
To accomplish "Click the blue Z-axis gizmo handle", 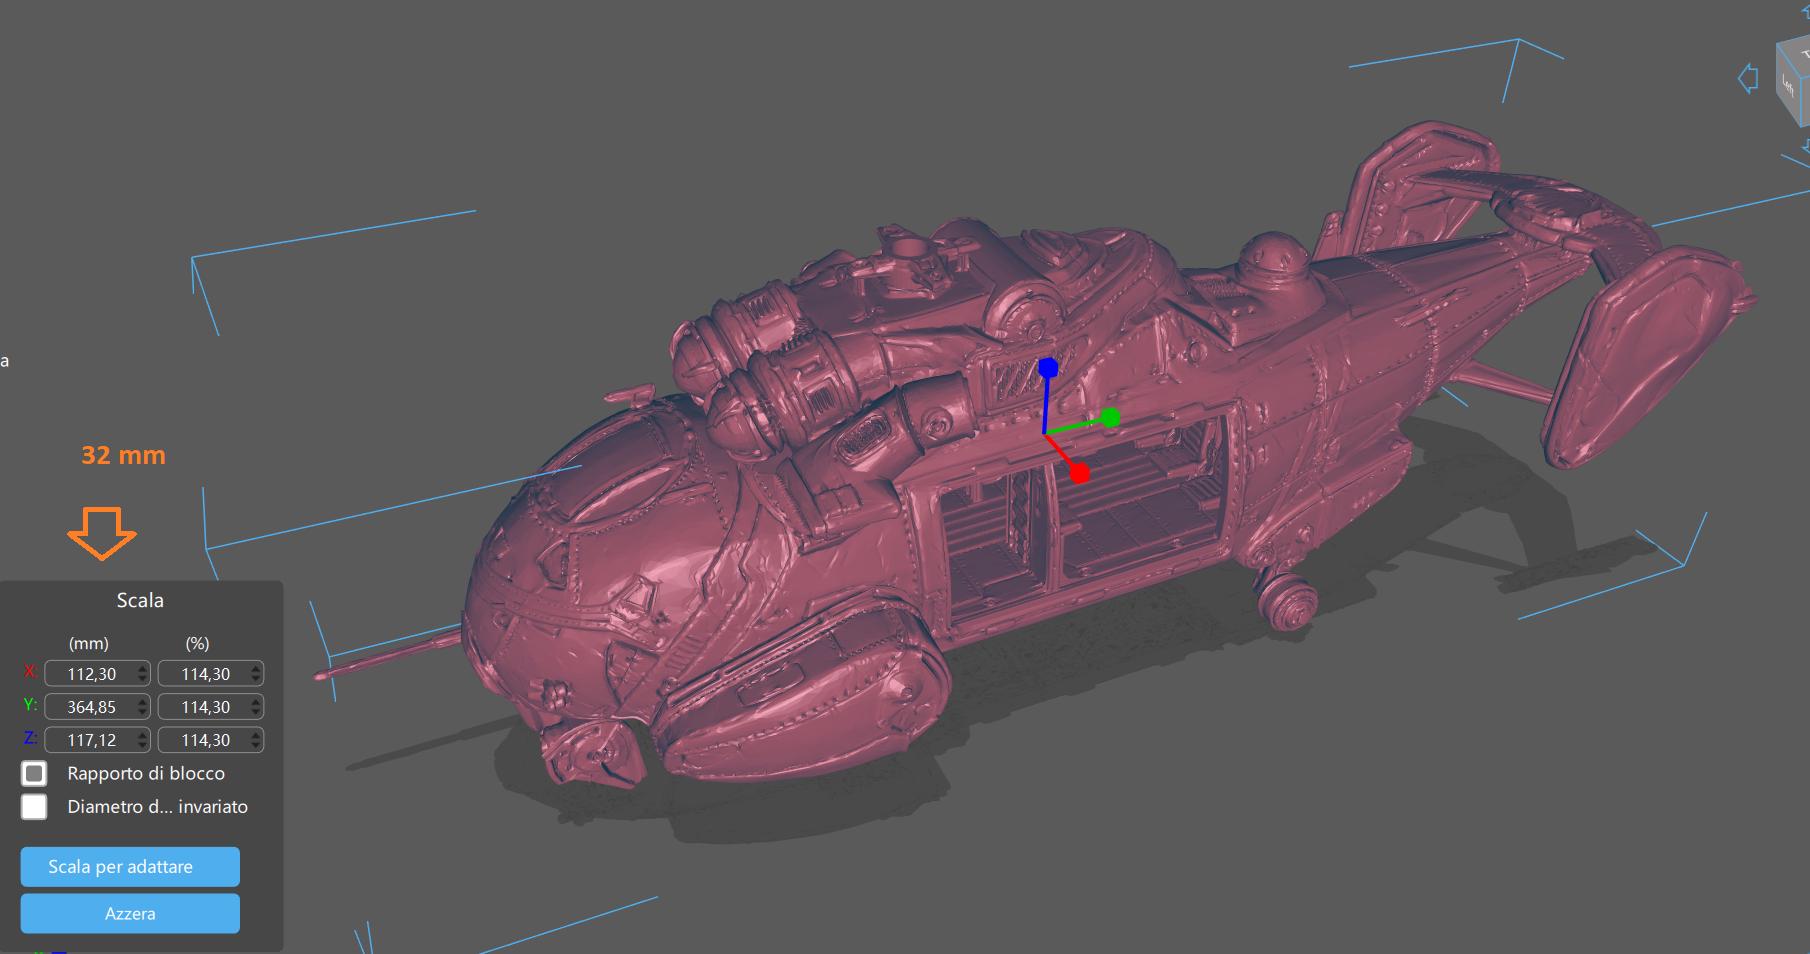I will (x=1048, y=368).
